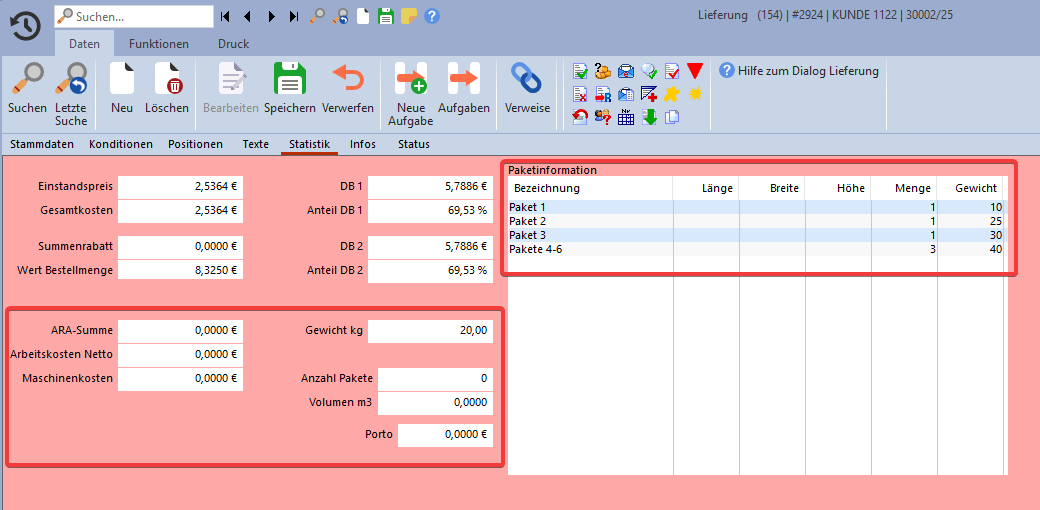Switch to the Konditionen tab

121,144
